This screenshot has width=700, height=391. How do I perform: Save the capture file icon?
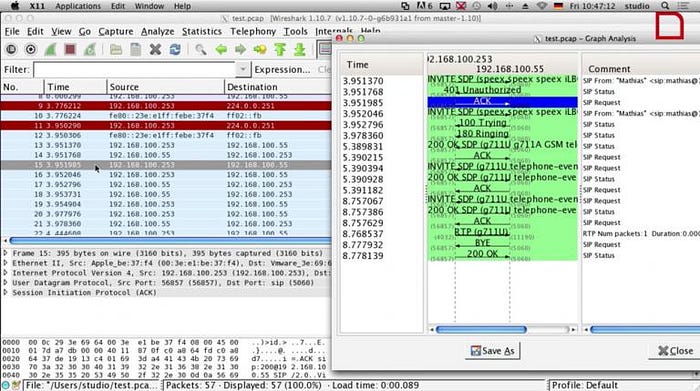tap(136, 49)
